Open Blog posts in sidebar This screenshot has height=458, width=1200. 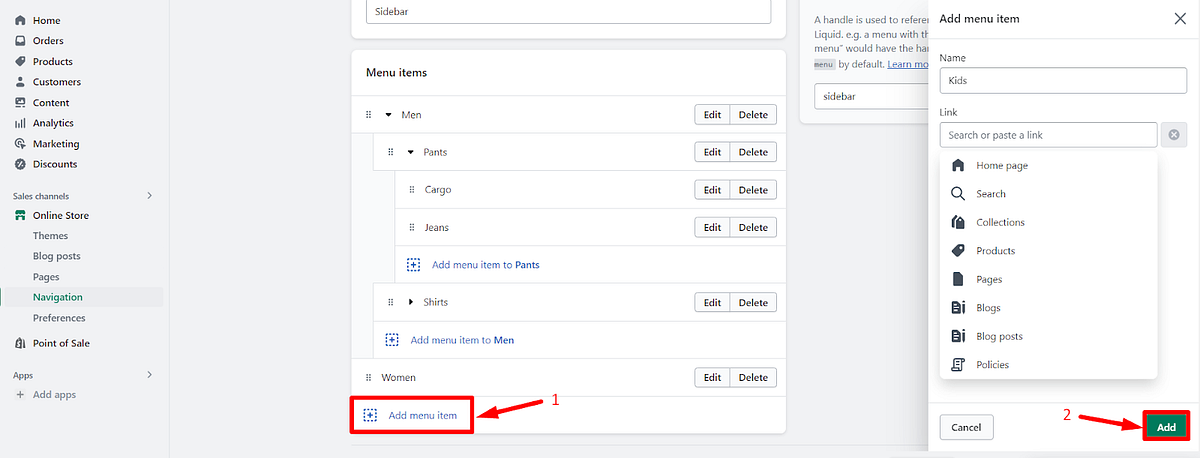(56, 256)
